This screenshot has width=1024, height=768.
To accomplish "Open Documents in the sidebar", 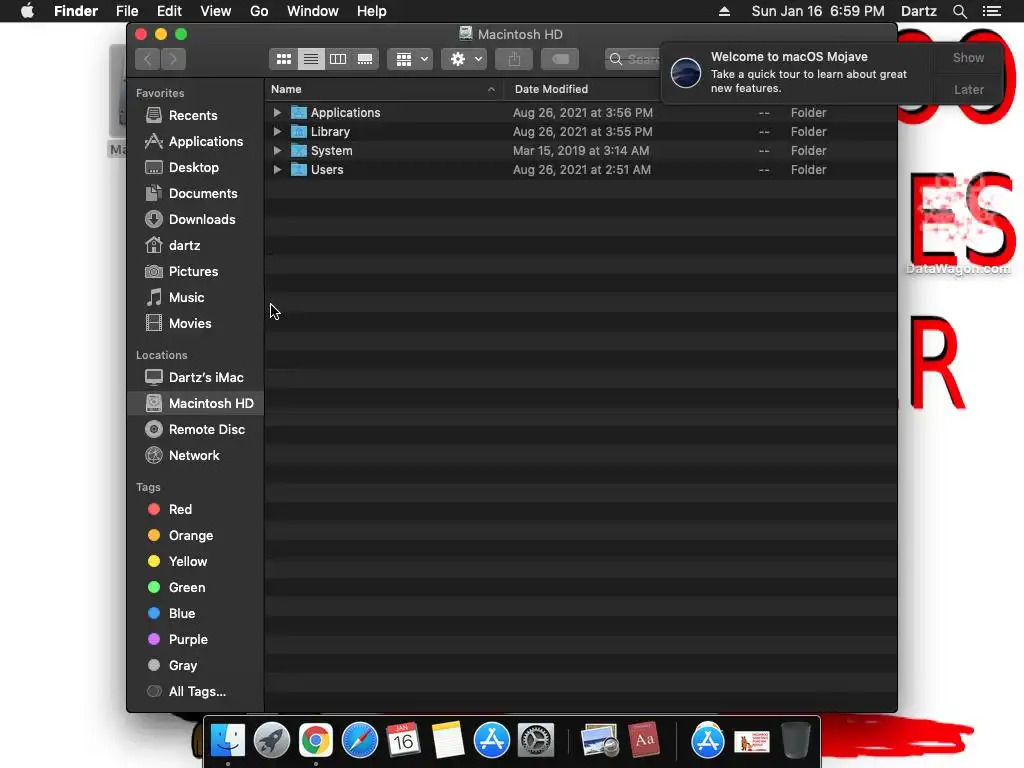I will tap(195, 193).
